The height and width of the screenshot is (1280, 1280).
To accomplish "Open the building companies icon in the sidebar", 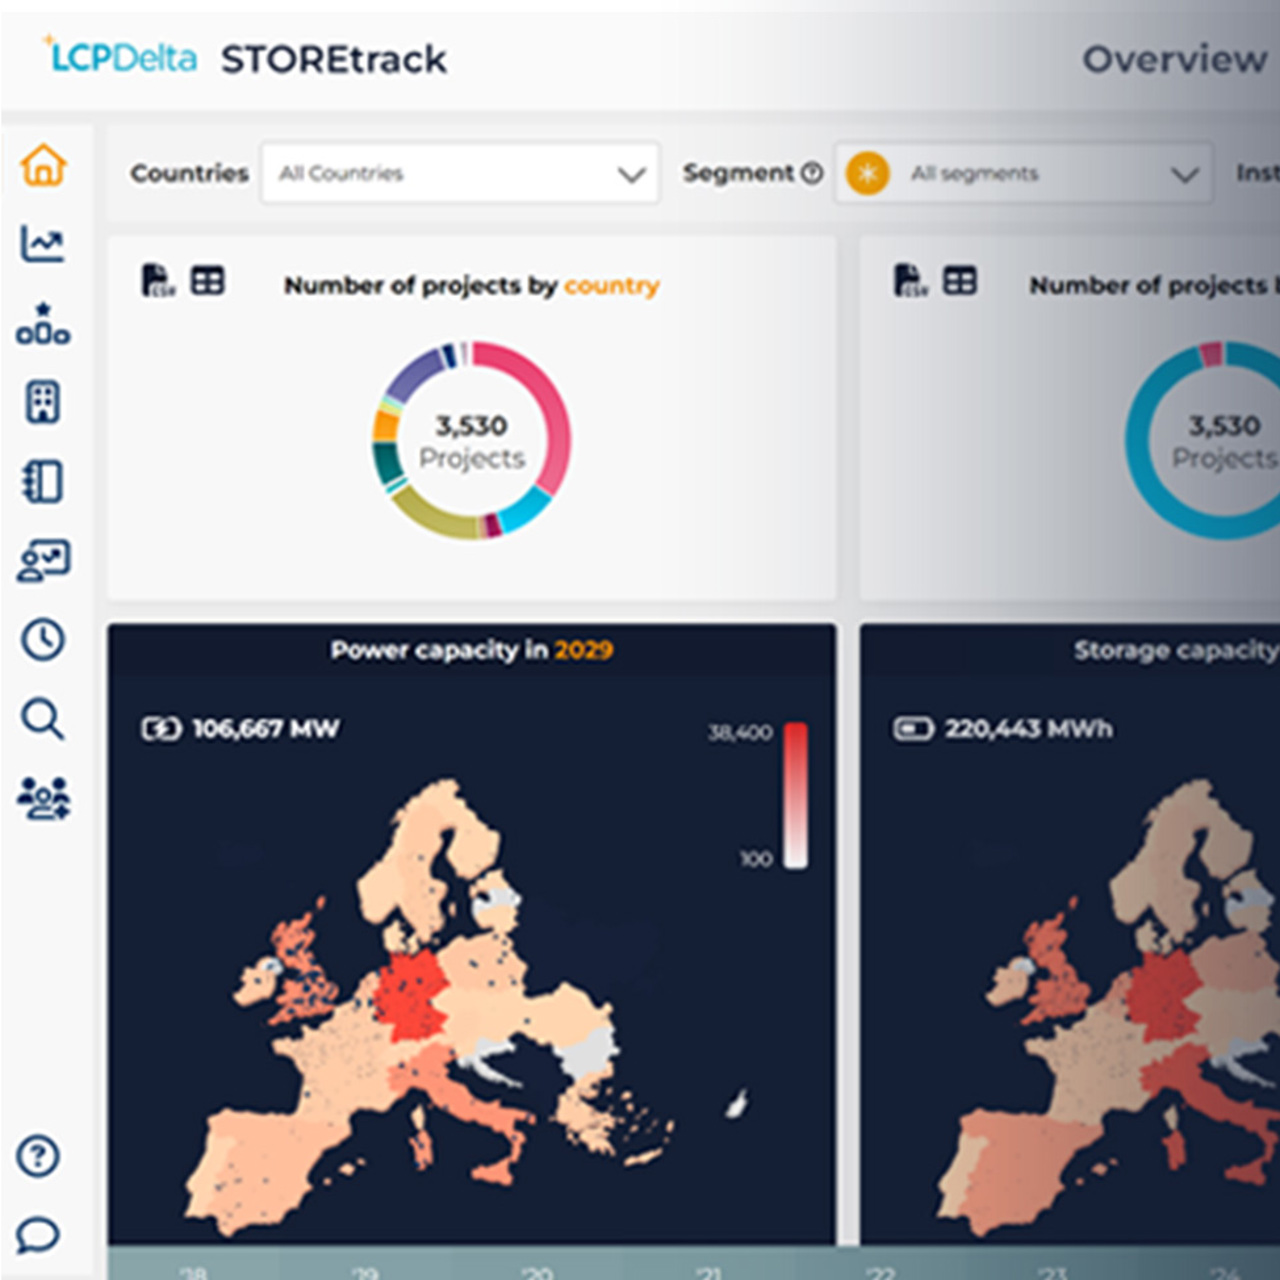I will [x=43, y=402].
